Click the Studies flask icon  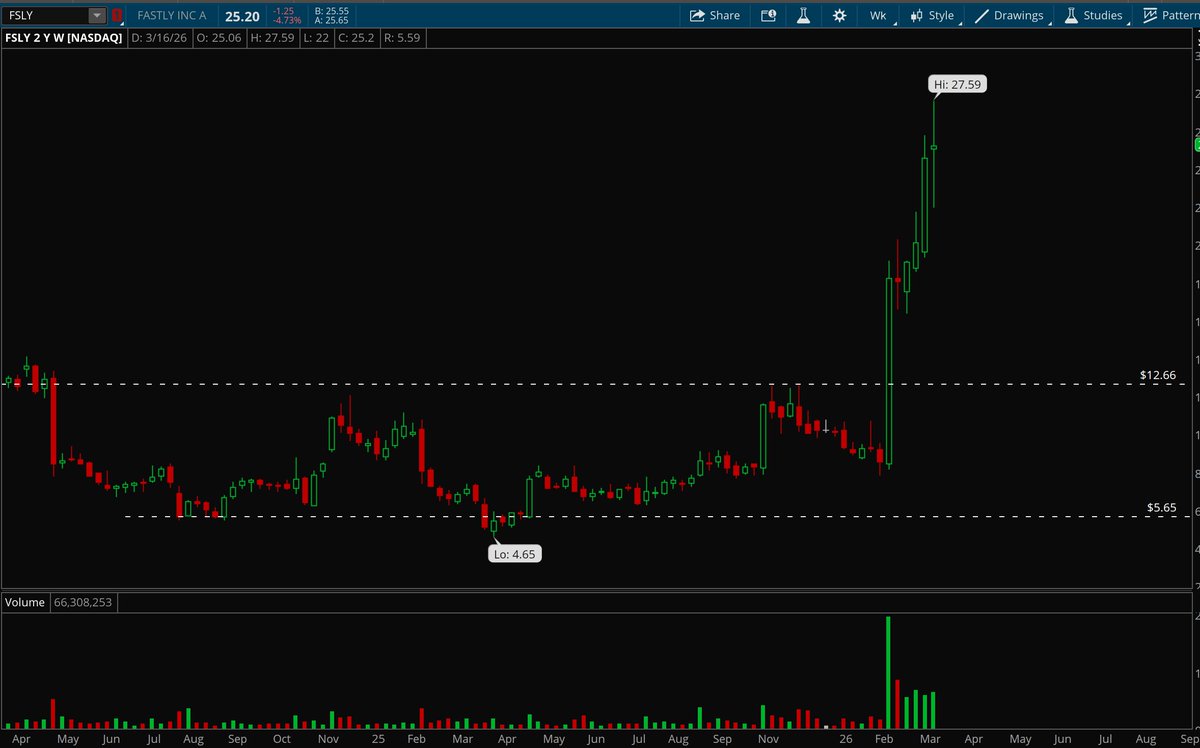[x=1070, y=15]
